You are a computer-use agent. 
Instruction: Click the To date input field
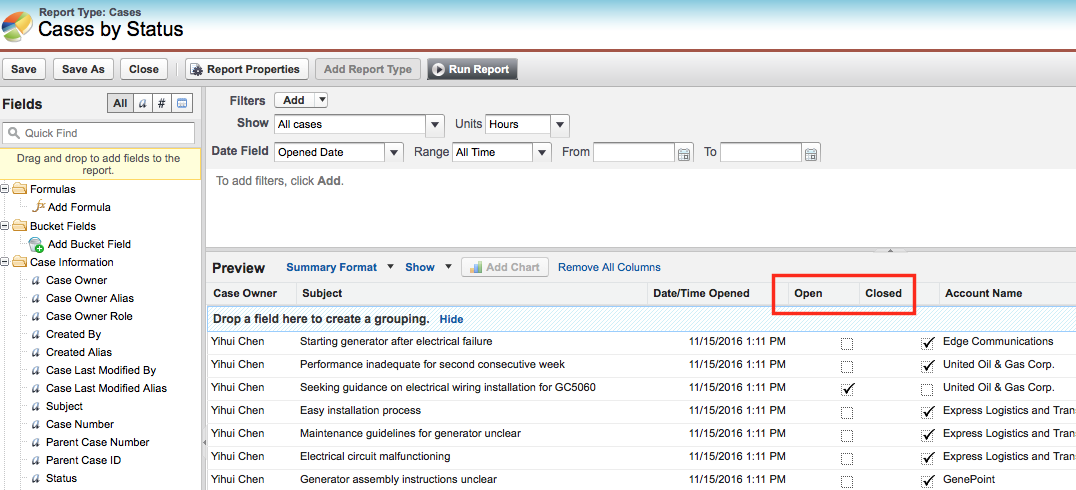point(761,152)
